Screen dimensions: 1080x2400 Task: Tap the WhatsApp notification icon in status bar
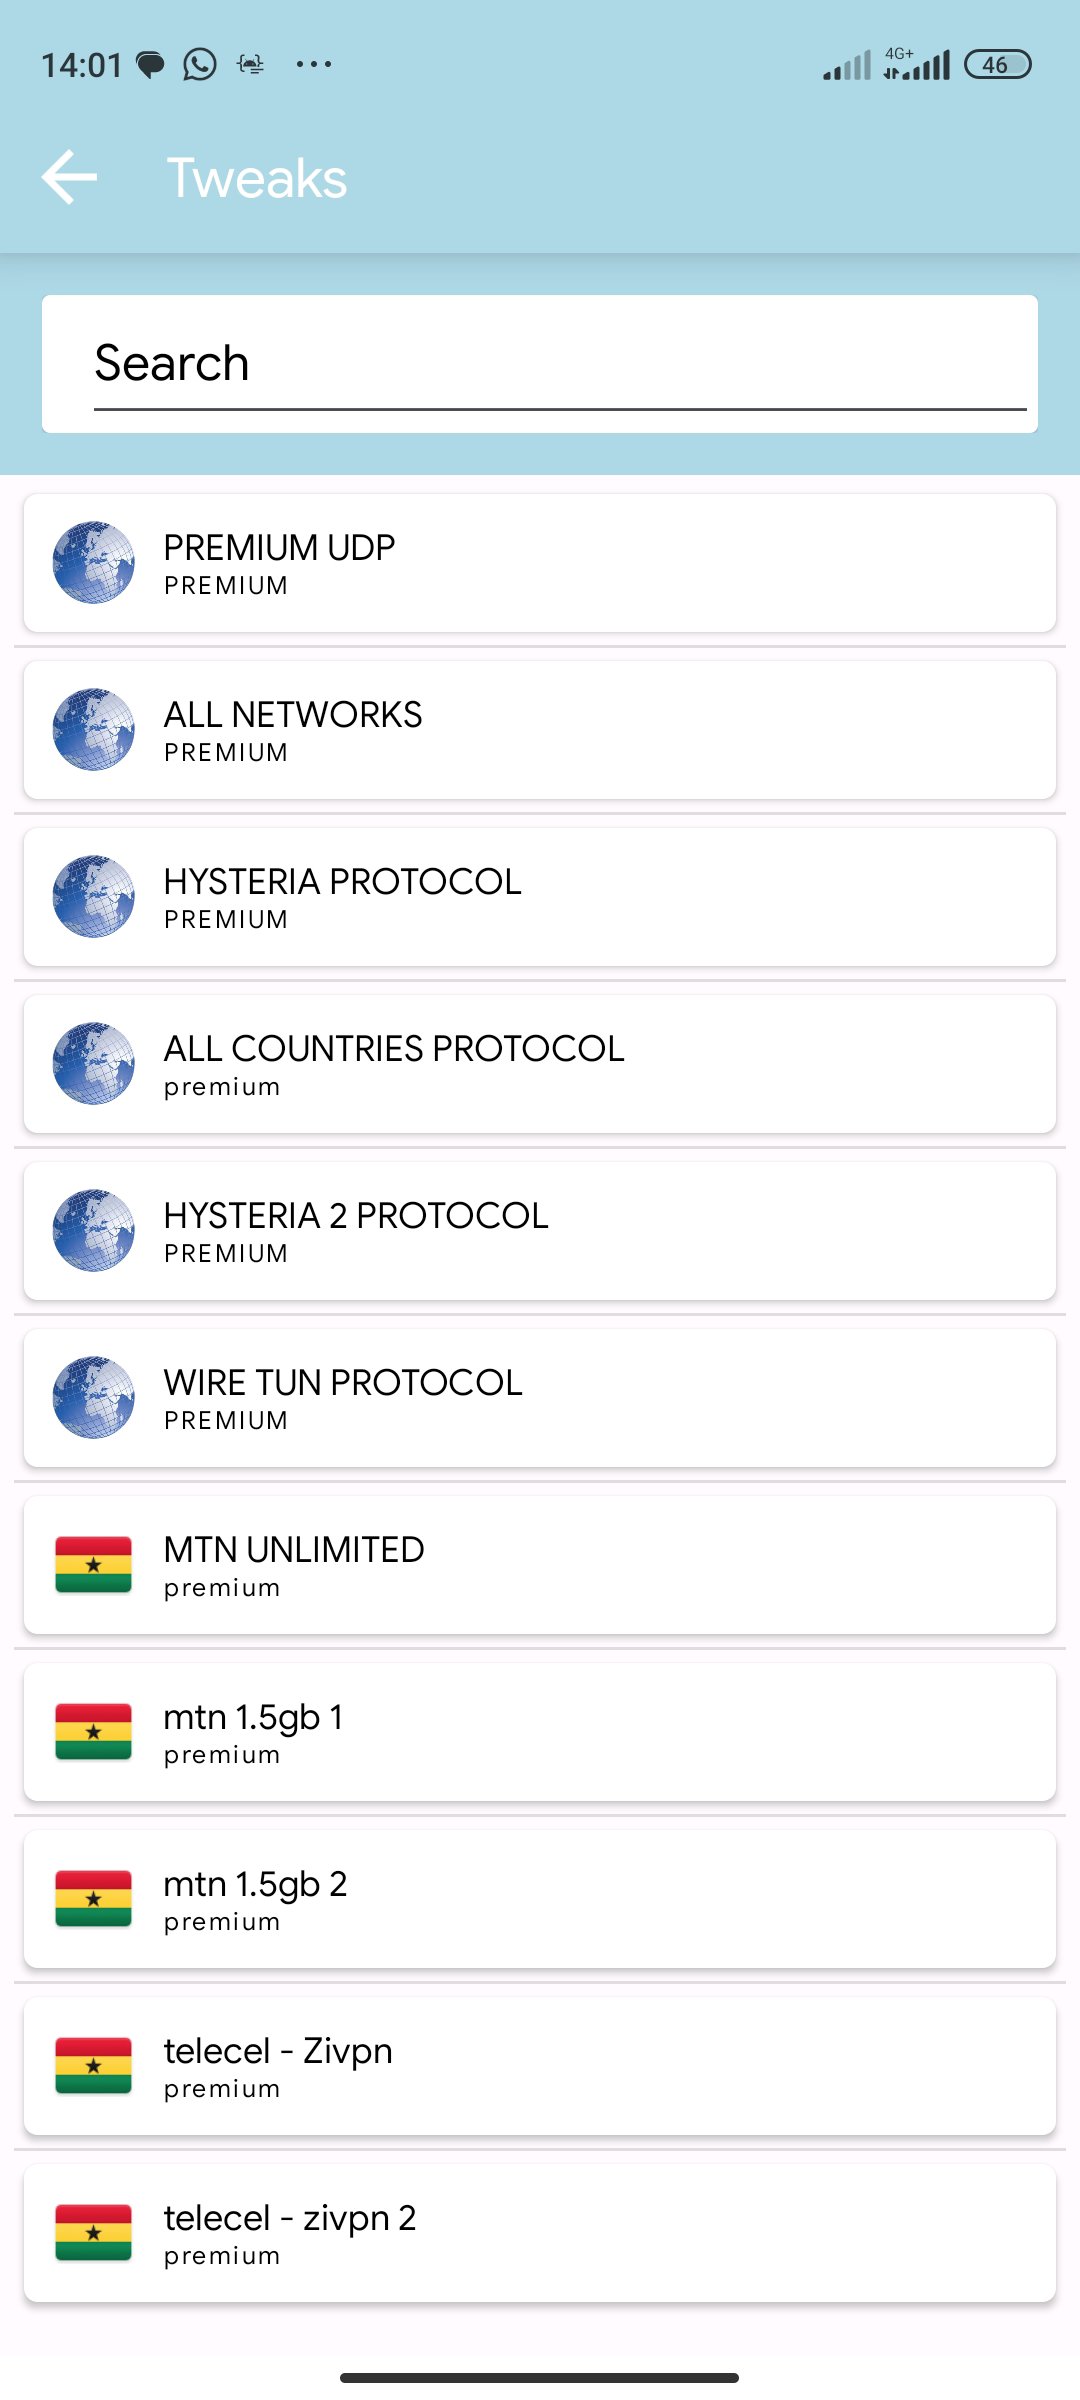point(200,65)
